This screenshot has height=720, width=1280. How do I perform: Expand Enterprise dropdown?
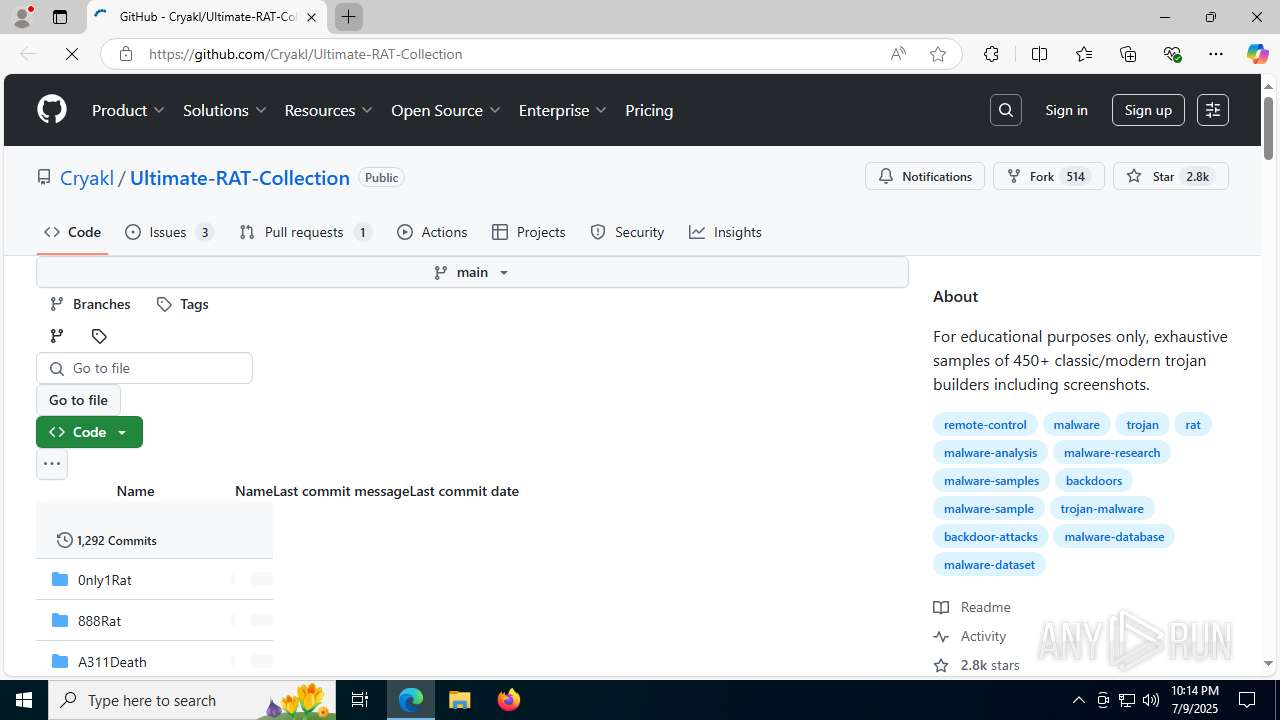(x=563, y=110)
